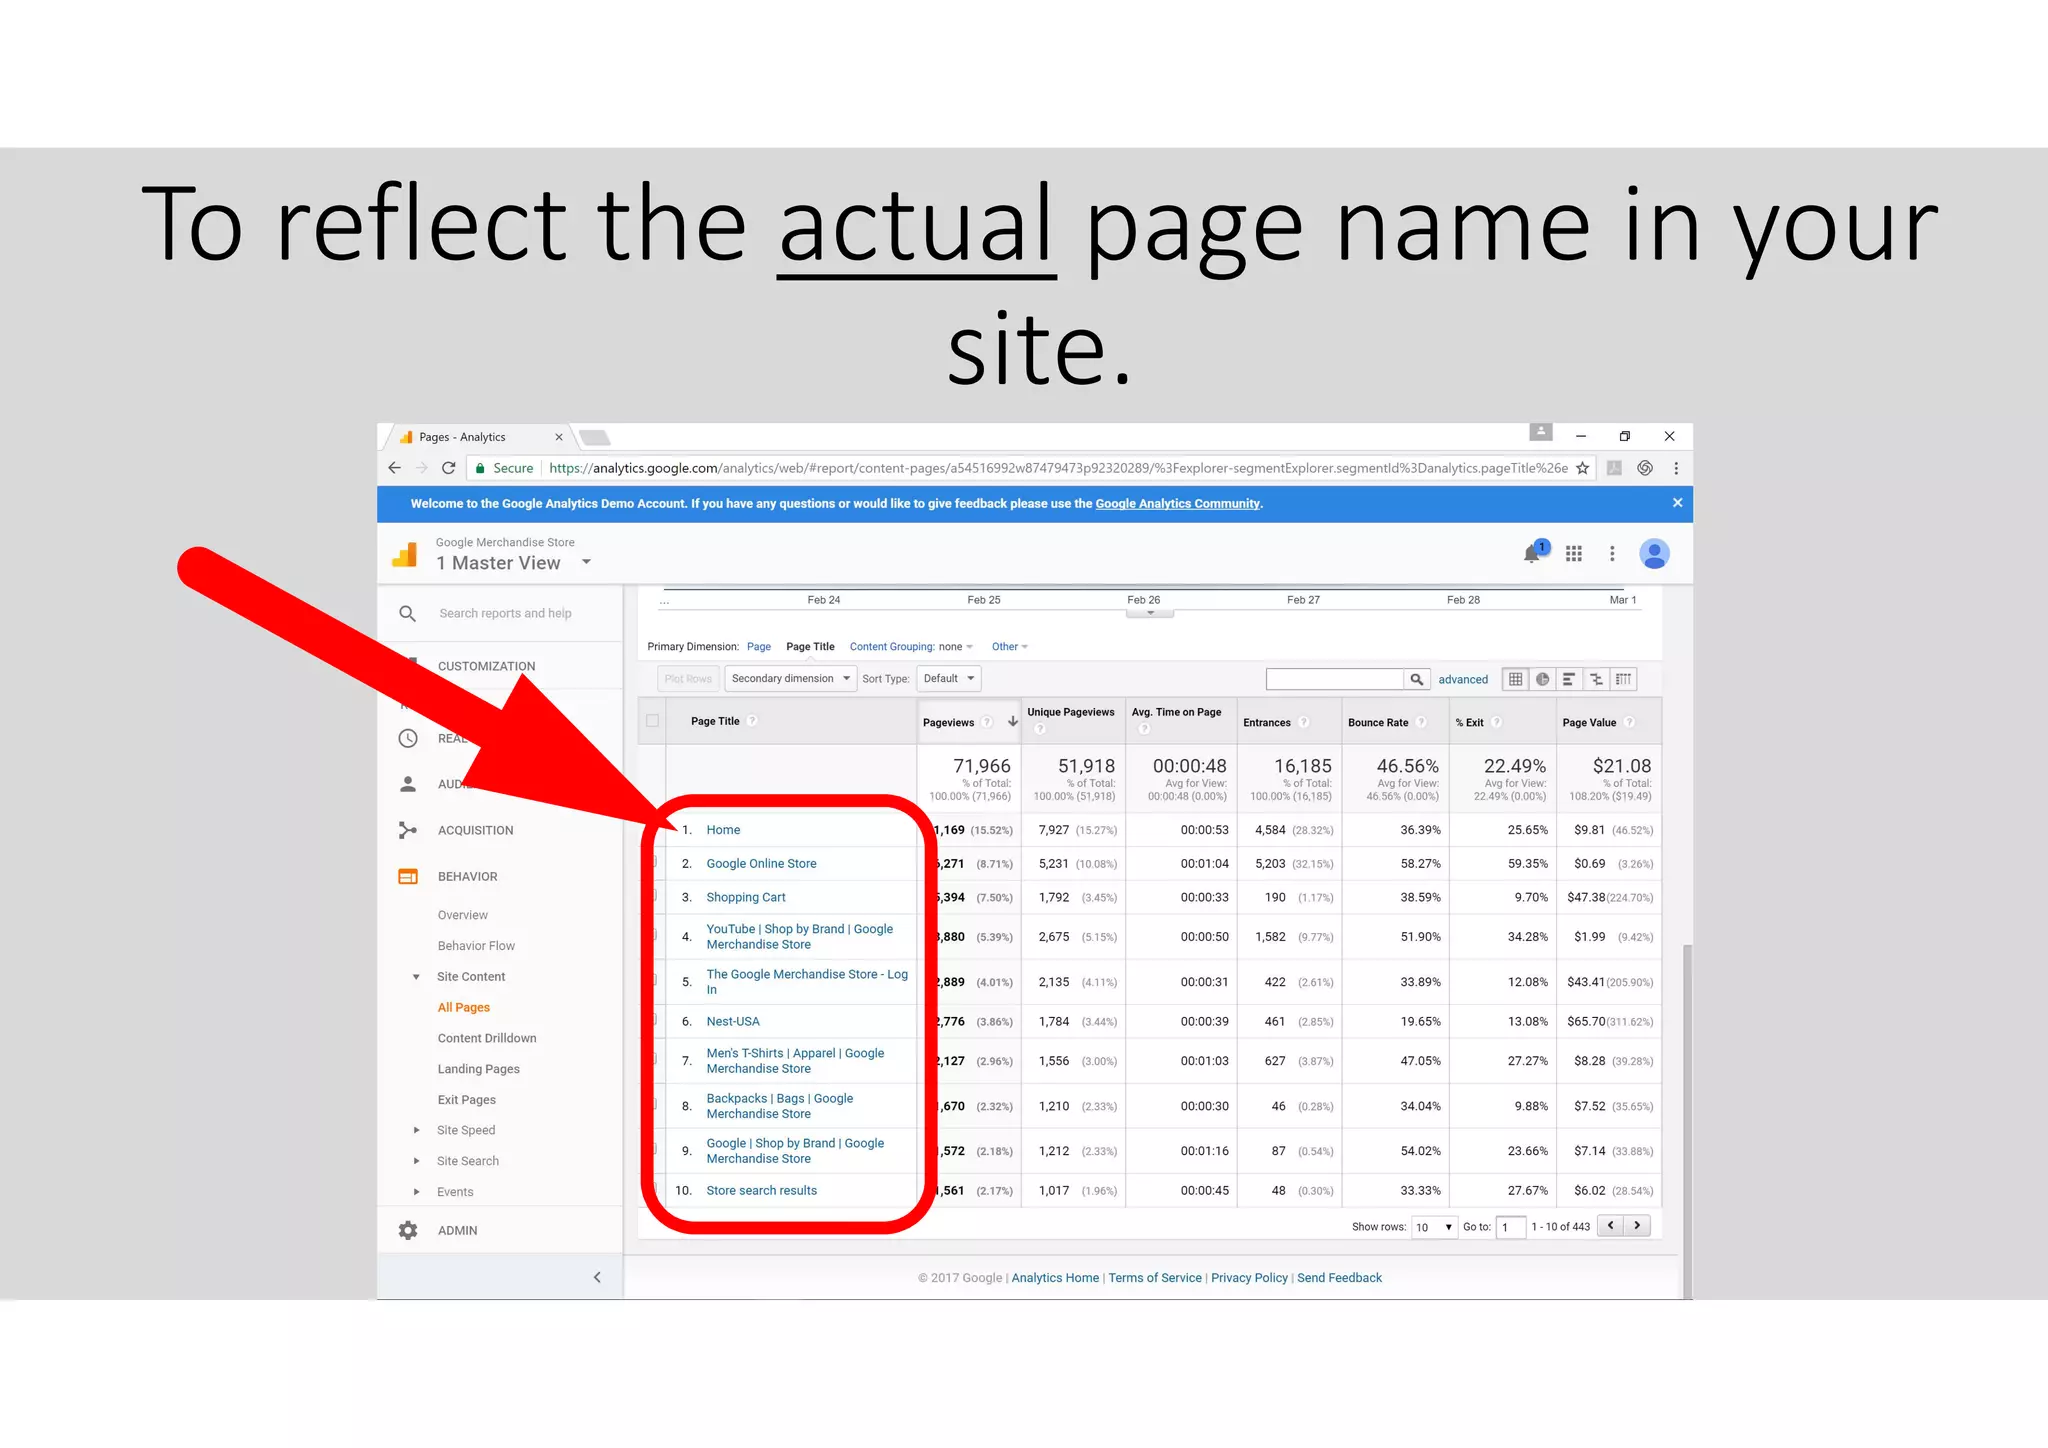Open the Sort Type Default dropdown

pos(948,679)
